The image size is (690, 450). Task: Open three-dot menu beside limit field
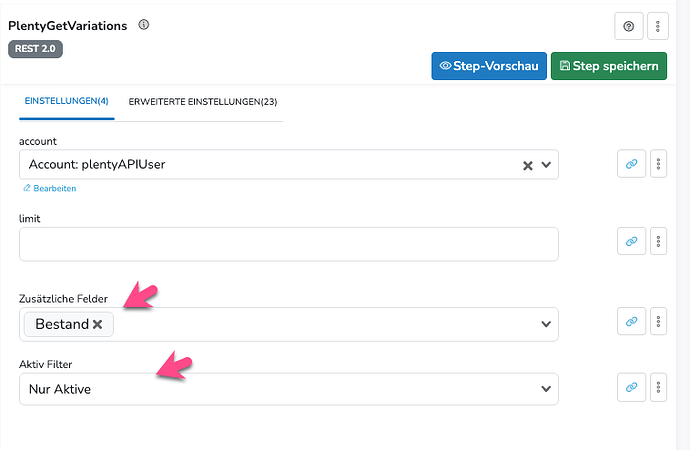pyautogui.click(x=658, y=241)
